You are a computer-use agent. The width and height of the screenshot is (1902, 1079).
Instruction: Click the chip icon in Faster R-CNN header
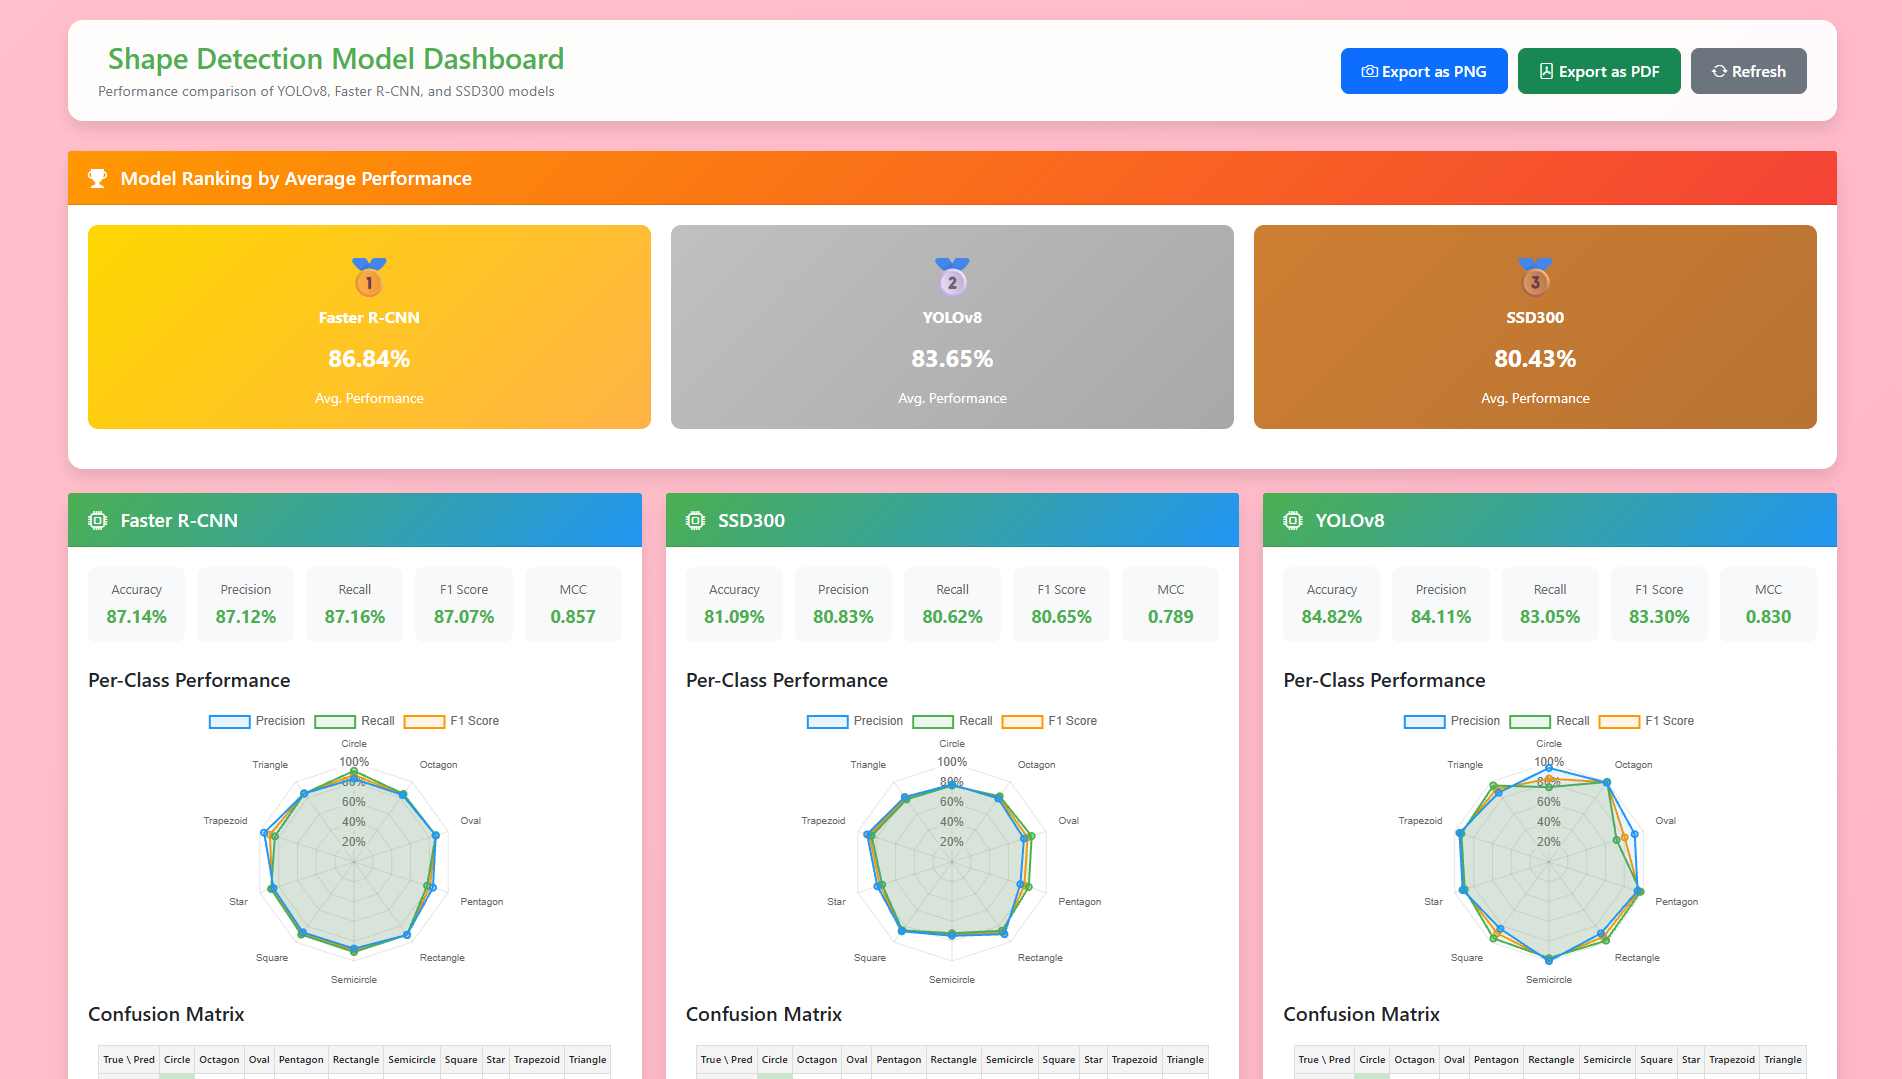tap(97, 520)
